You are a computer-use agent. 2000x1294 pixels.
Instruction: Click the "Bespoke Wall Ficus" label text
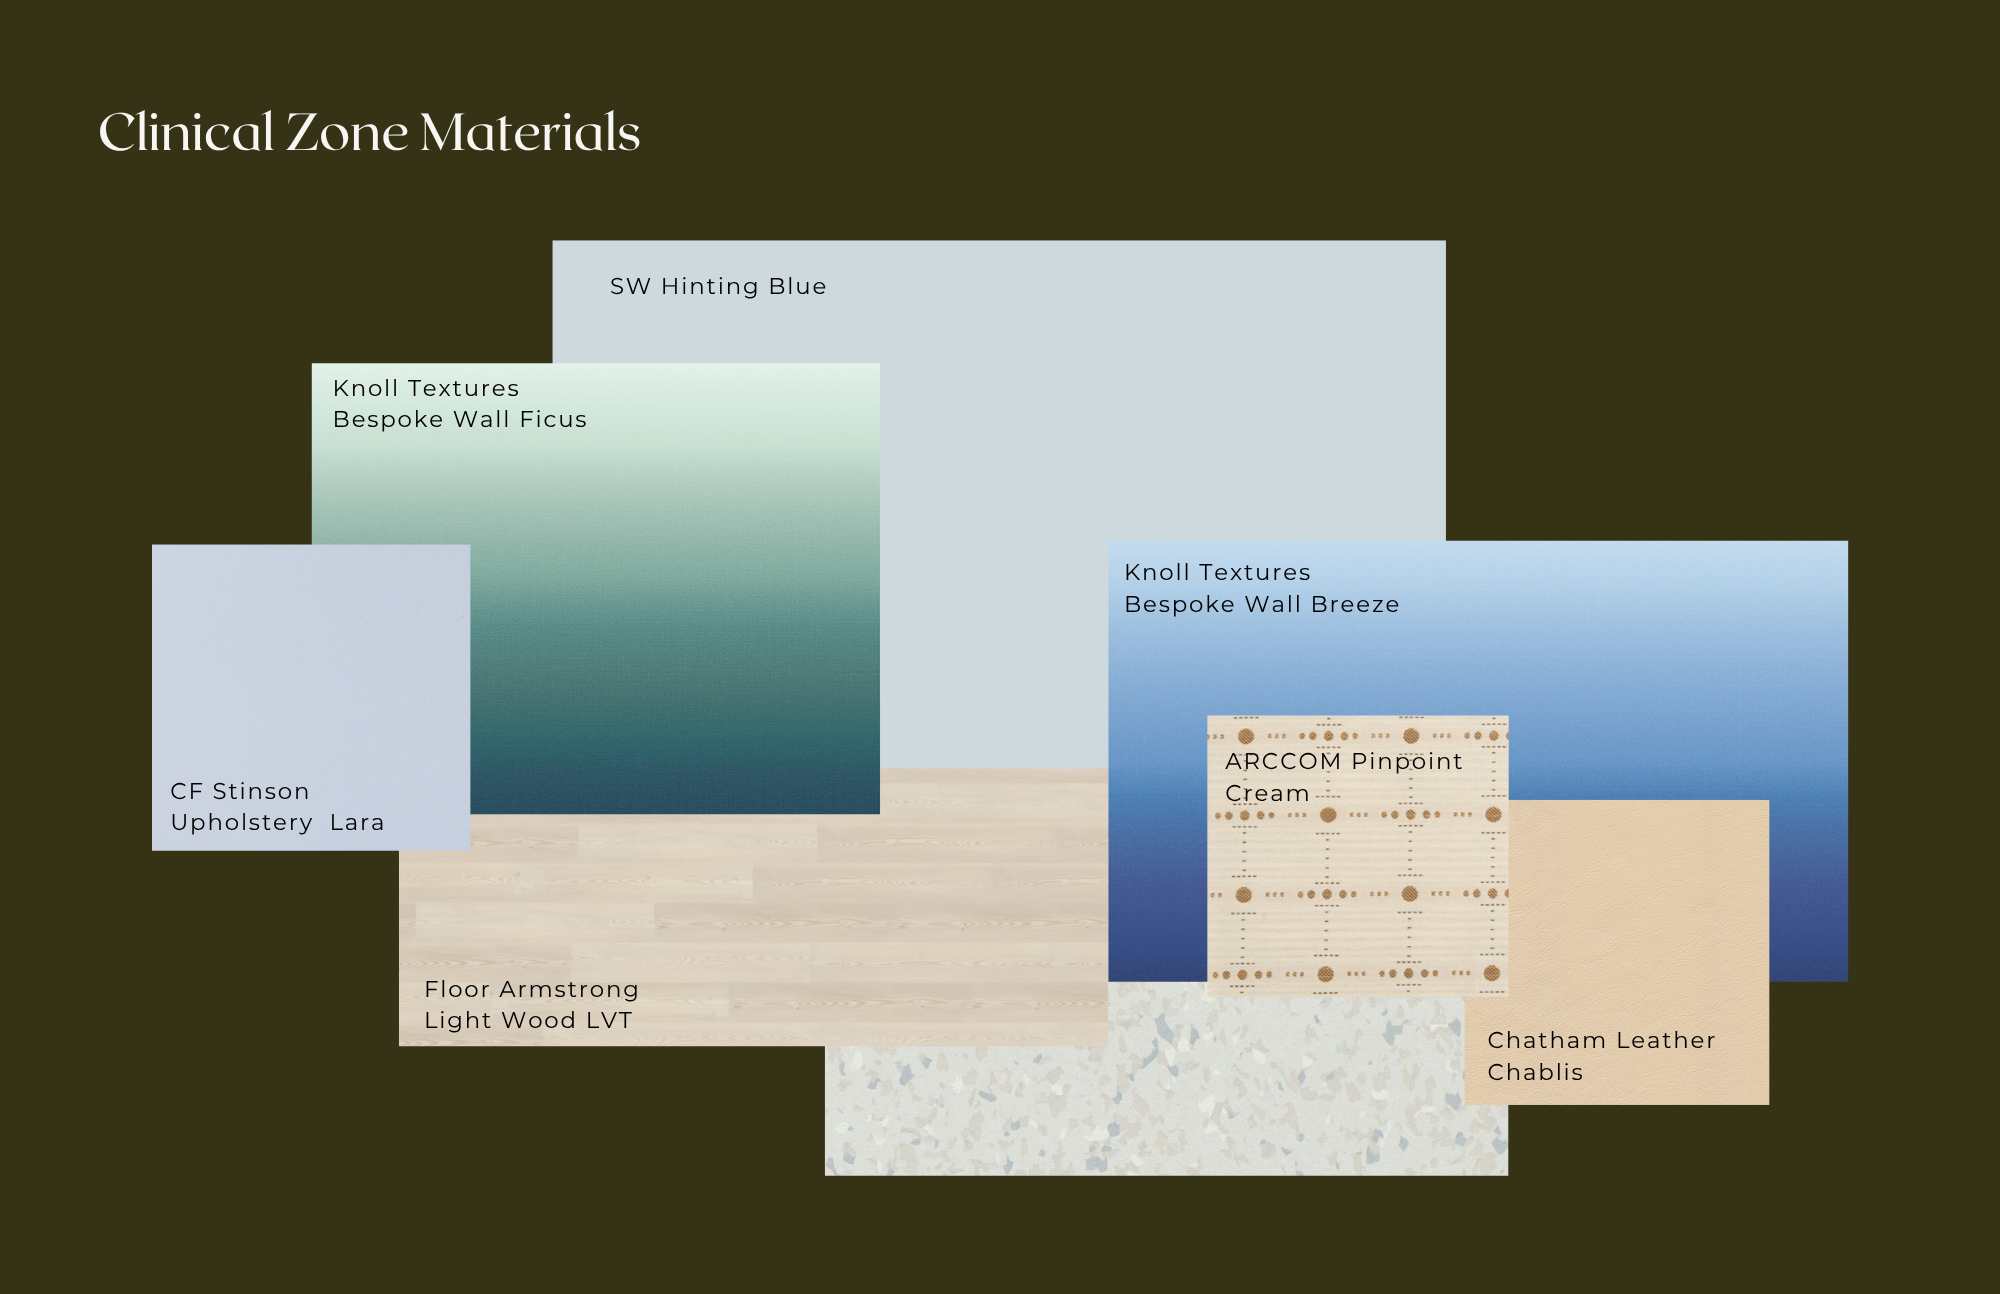click(460, 419)
